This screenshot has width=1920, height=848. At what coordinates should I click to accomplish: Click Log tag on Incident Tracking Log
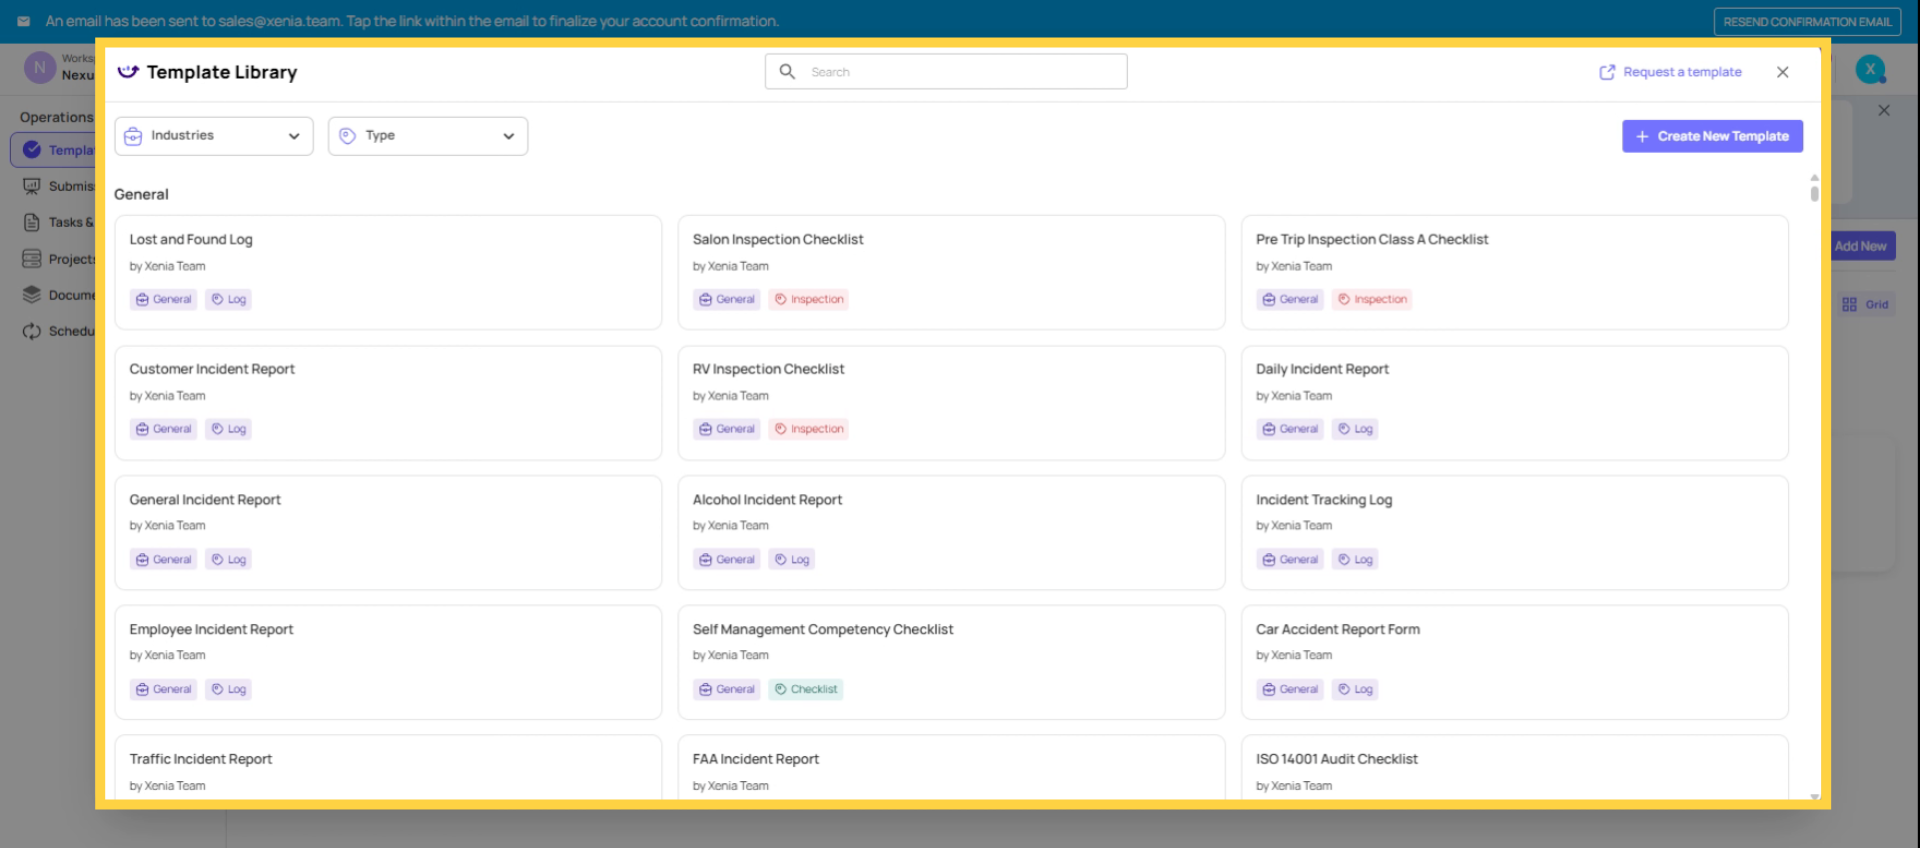1355,559
